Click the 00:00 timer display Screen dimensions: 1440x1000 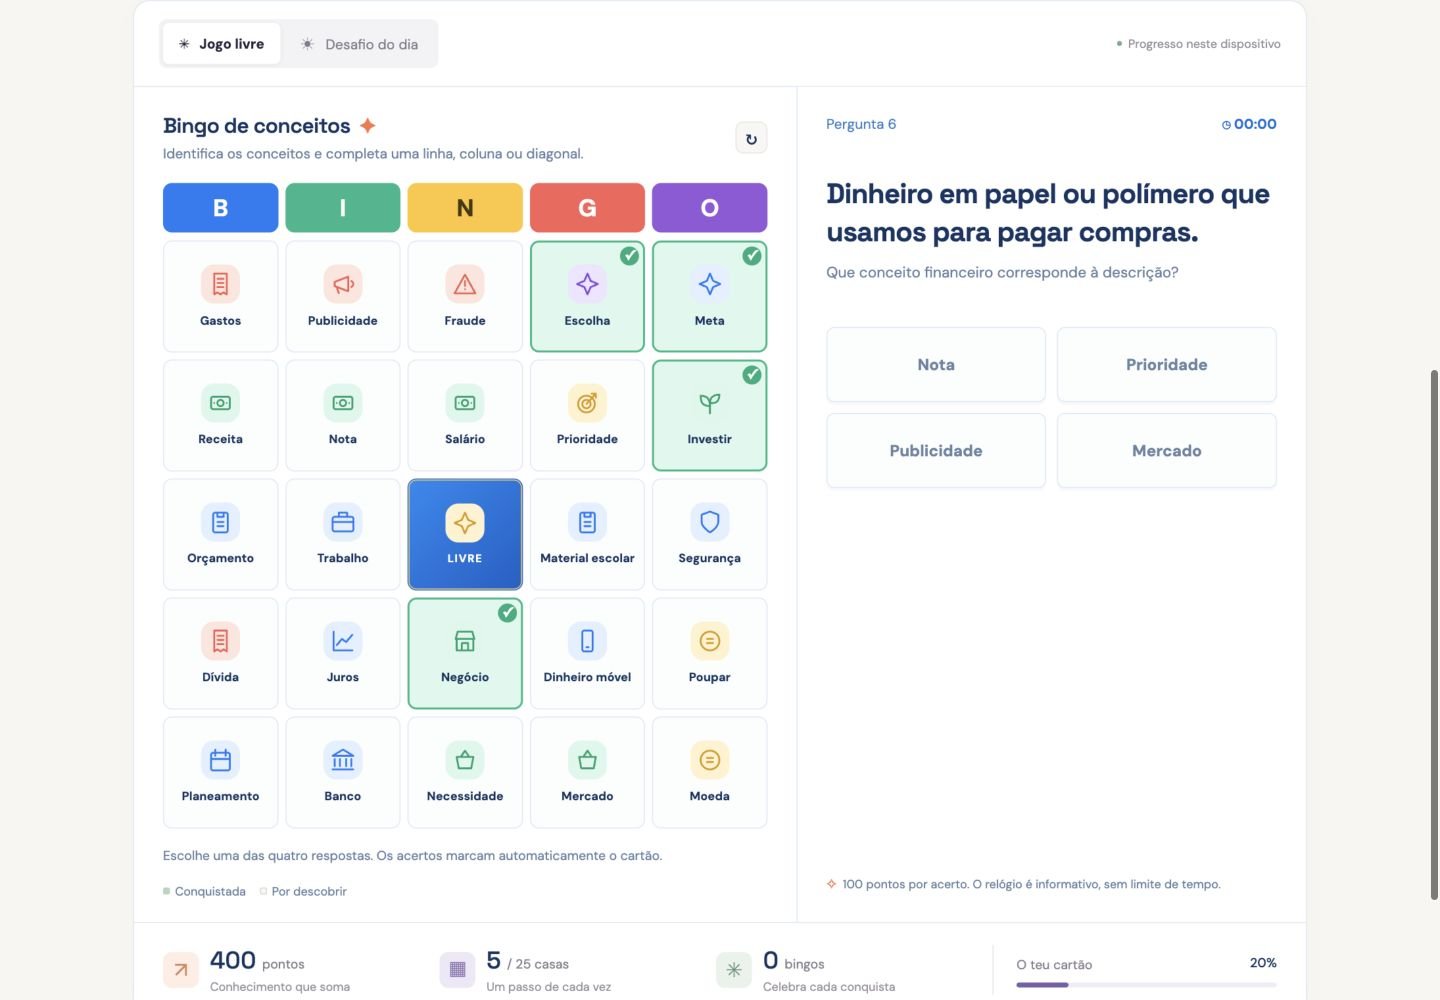(x=1249, y=124)
